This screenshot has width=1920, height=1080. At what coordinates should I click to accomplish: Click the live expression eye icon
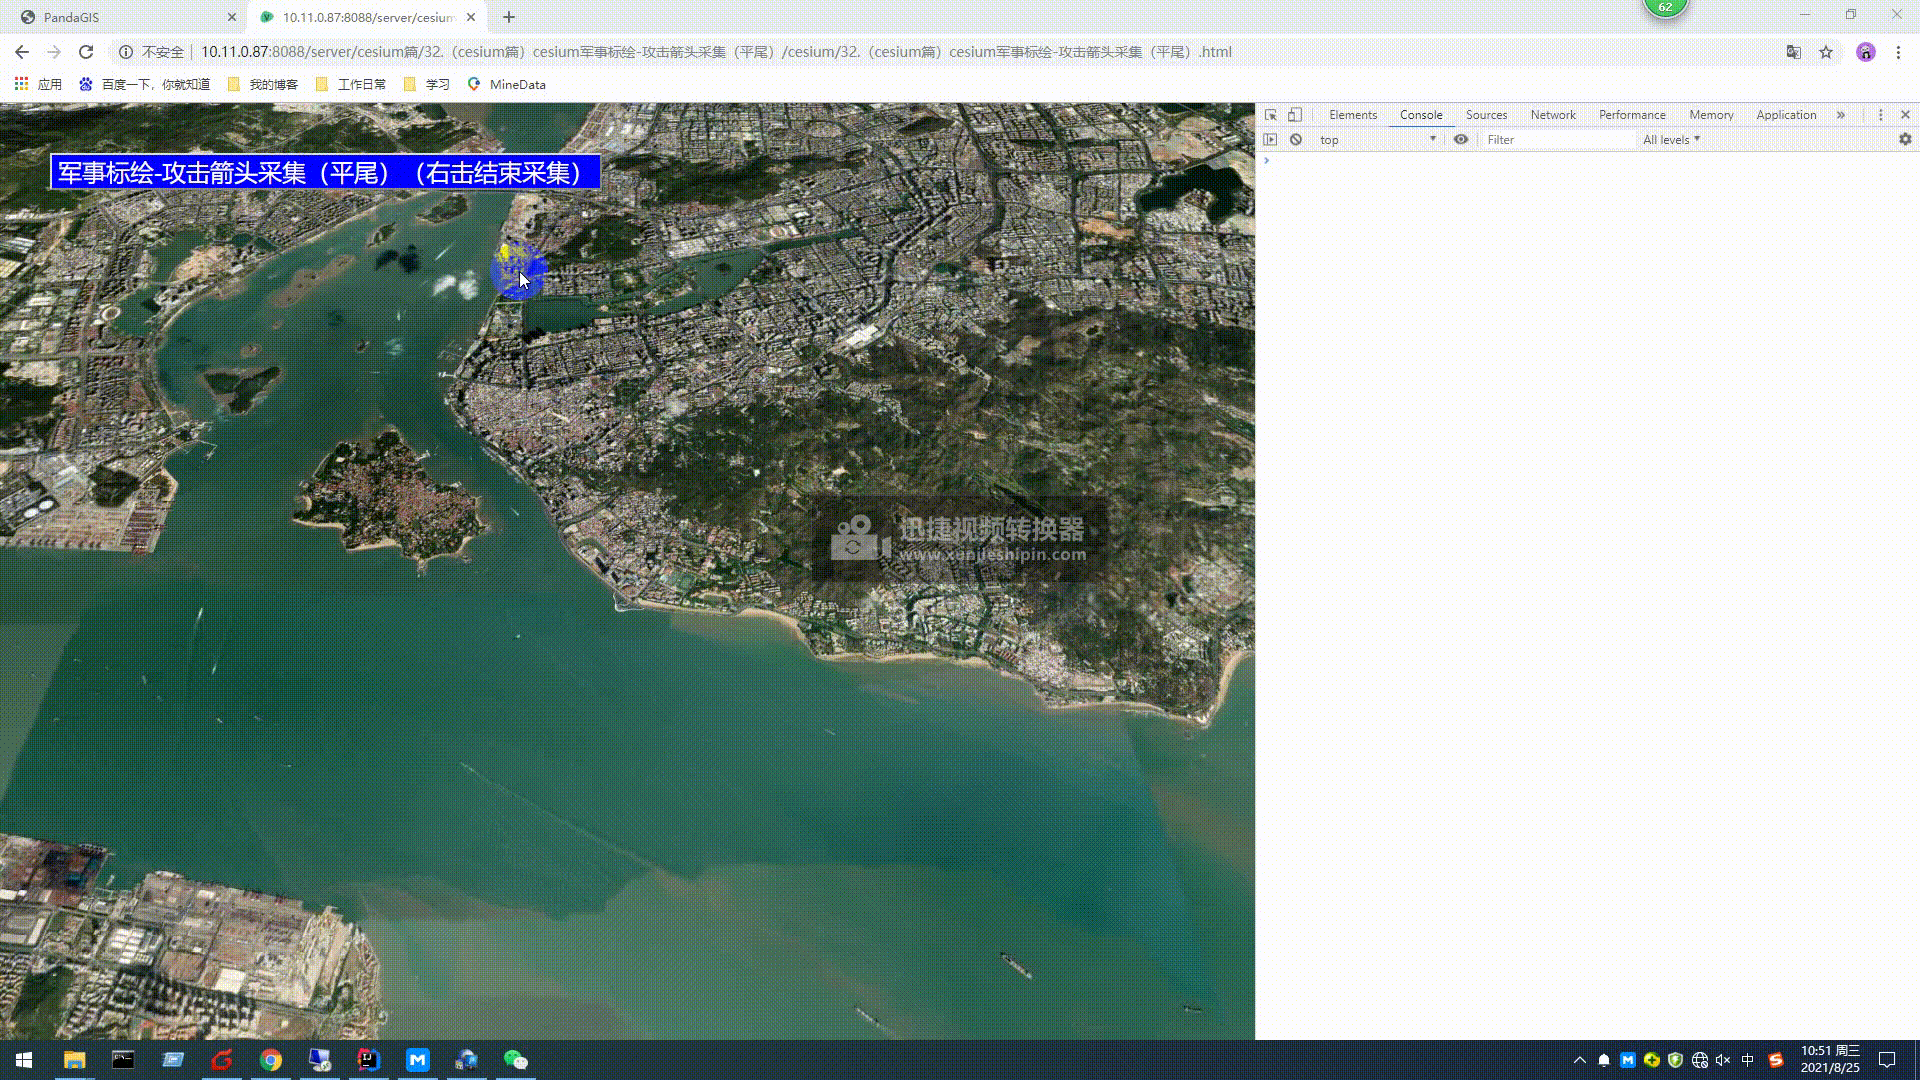click(x=1461, y=140)
